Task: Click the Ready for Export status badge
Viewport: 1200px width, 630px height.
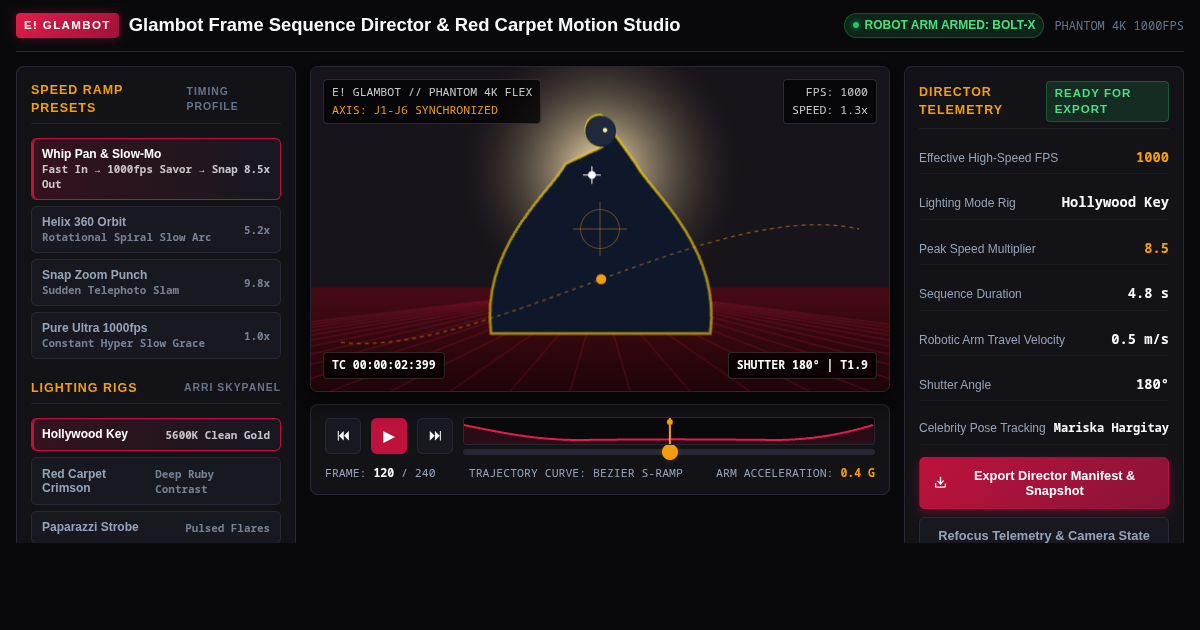Action: click(1107, 101)
